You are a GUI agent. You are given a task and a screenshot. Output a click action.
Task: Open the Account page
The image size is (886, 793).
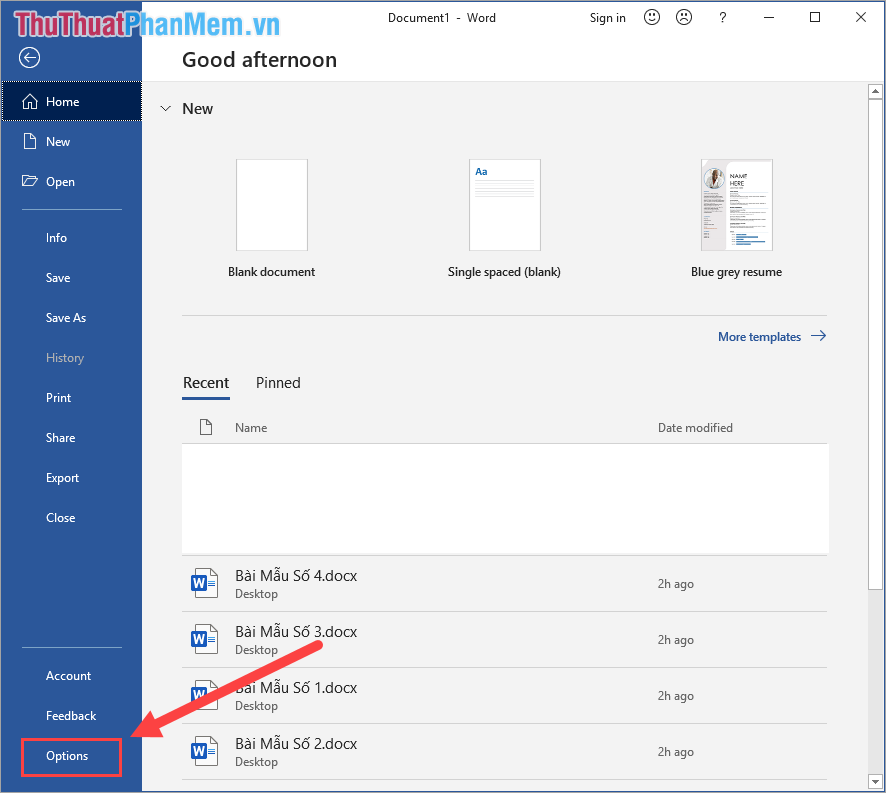click(68, 676)
